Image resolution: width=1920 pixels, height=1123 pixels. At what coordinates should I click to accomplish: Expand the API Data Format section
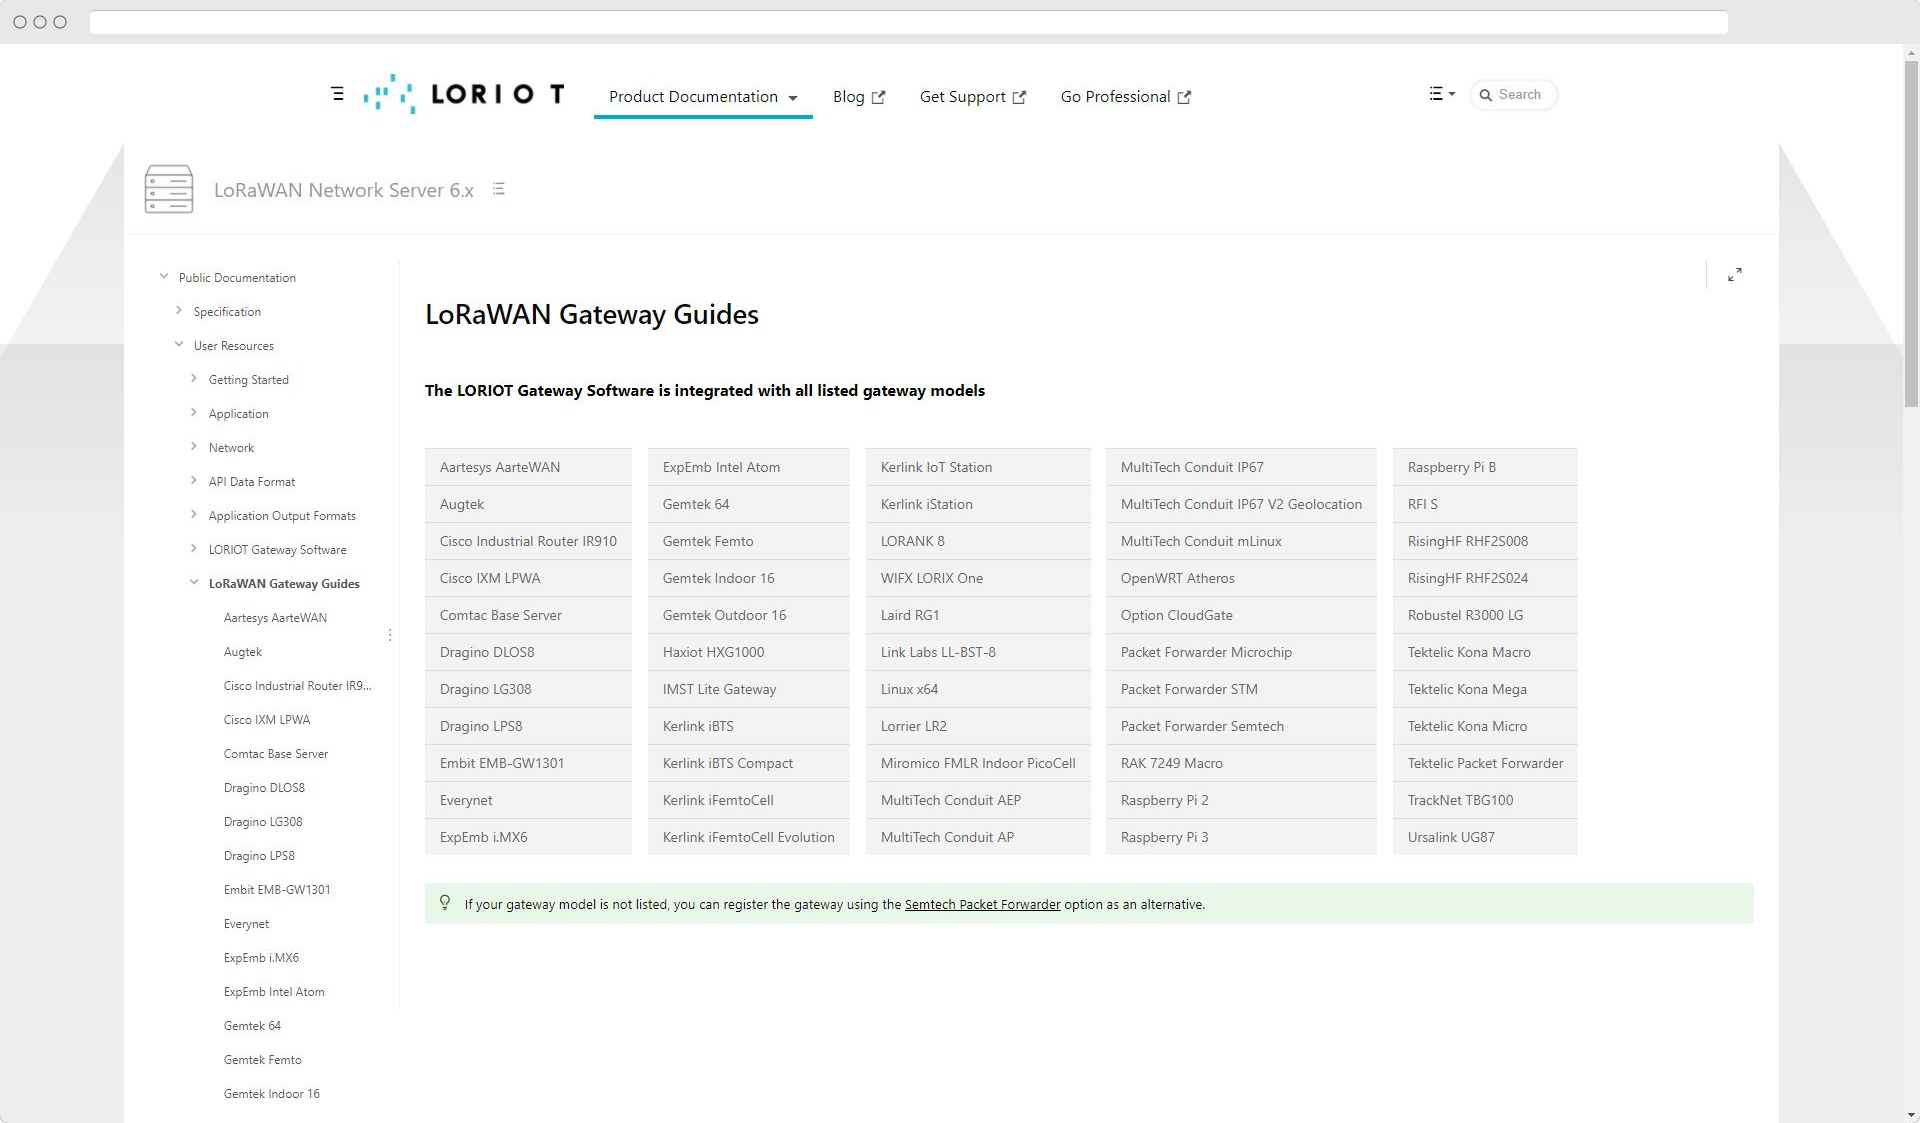click(194, 481)
